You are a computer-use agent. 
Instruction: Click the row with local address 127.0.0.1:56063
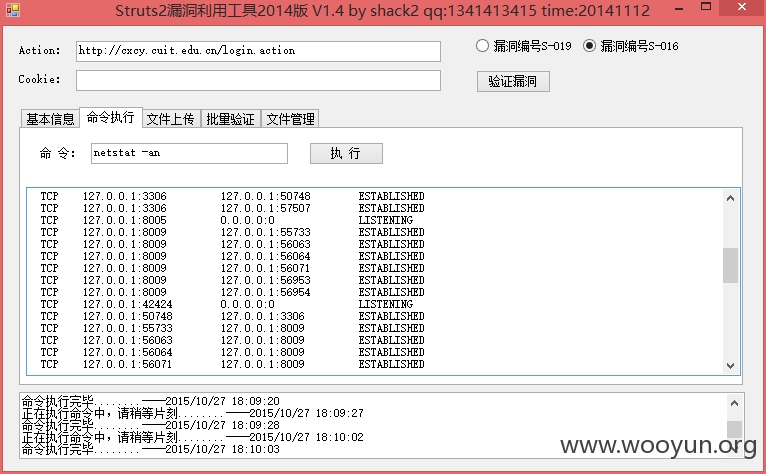(x=233, y=341)
